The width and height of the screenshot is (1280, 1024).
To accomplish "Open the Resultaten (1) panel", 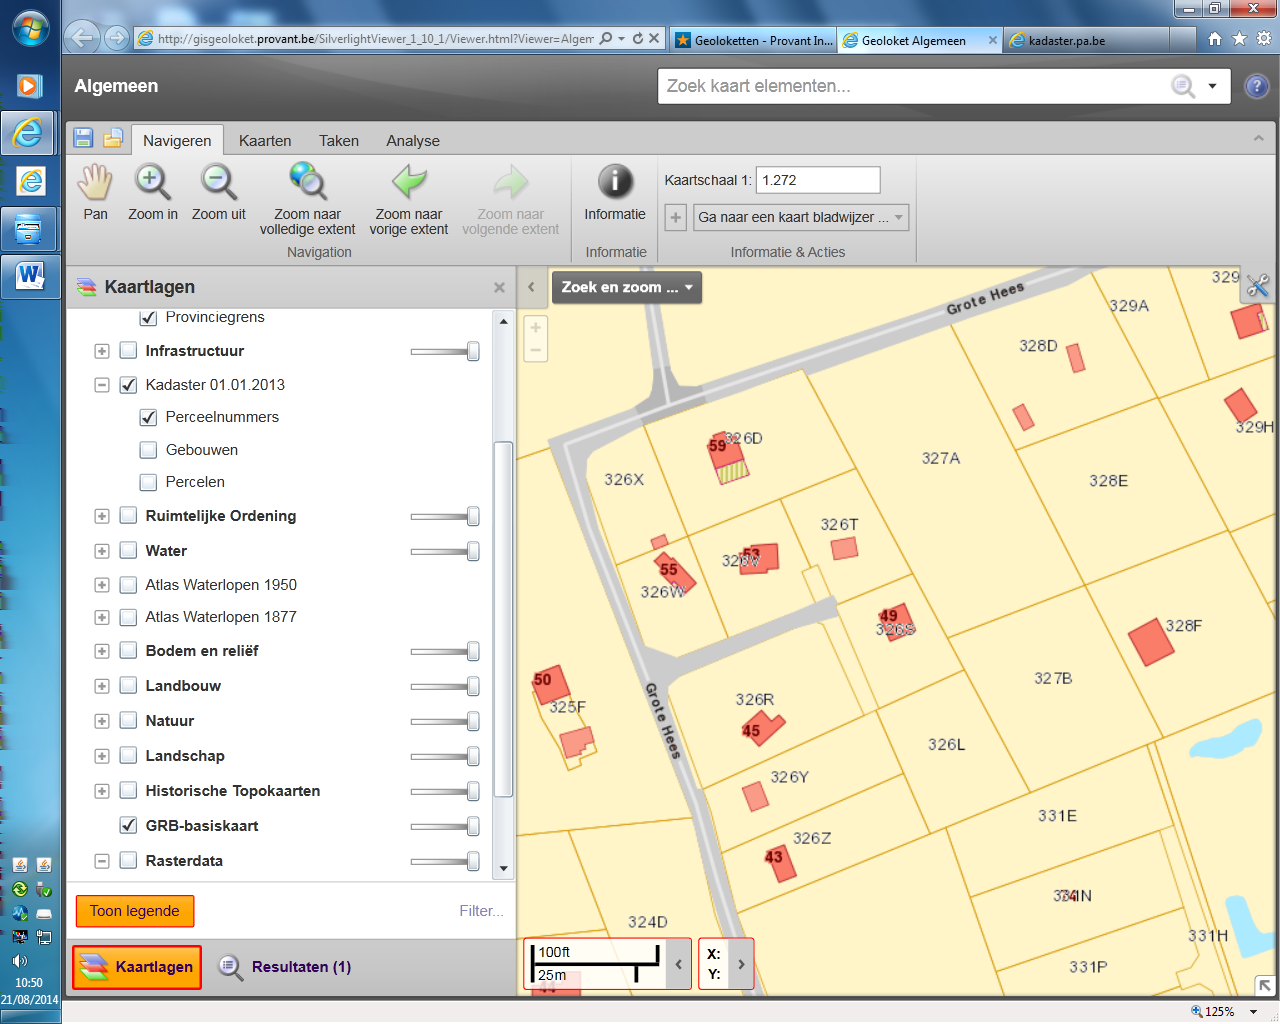I will click(x=285, y=967).
